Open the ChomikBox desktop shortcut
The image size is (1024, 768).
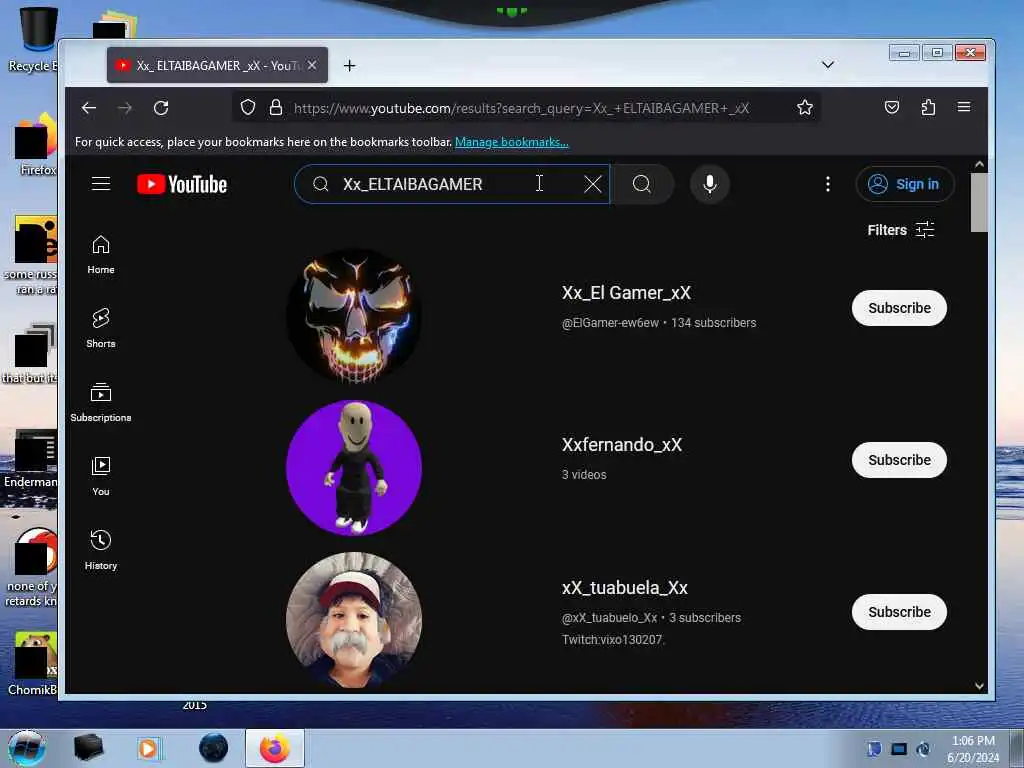33,664
